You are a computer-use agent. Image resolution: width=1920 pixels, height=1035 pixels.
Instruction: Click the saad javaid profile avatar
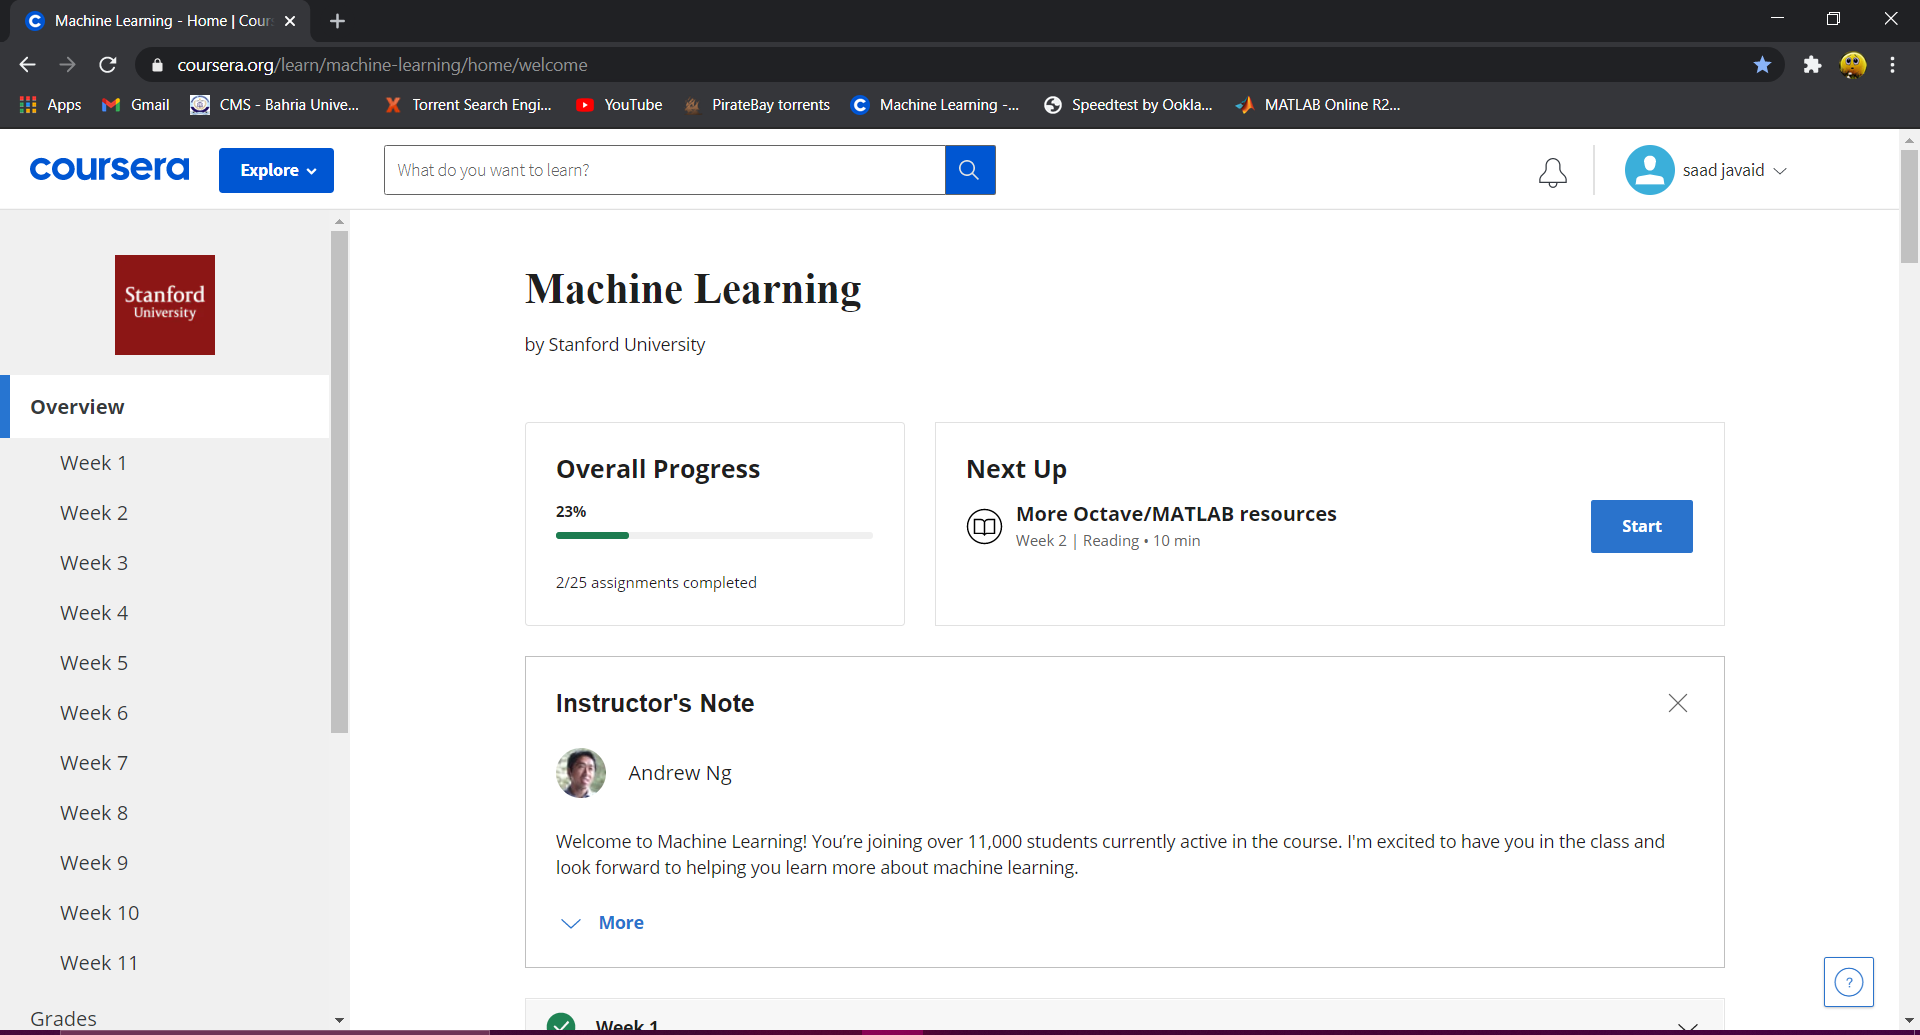pyautogui.click(x=1649, y=170)
